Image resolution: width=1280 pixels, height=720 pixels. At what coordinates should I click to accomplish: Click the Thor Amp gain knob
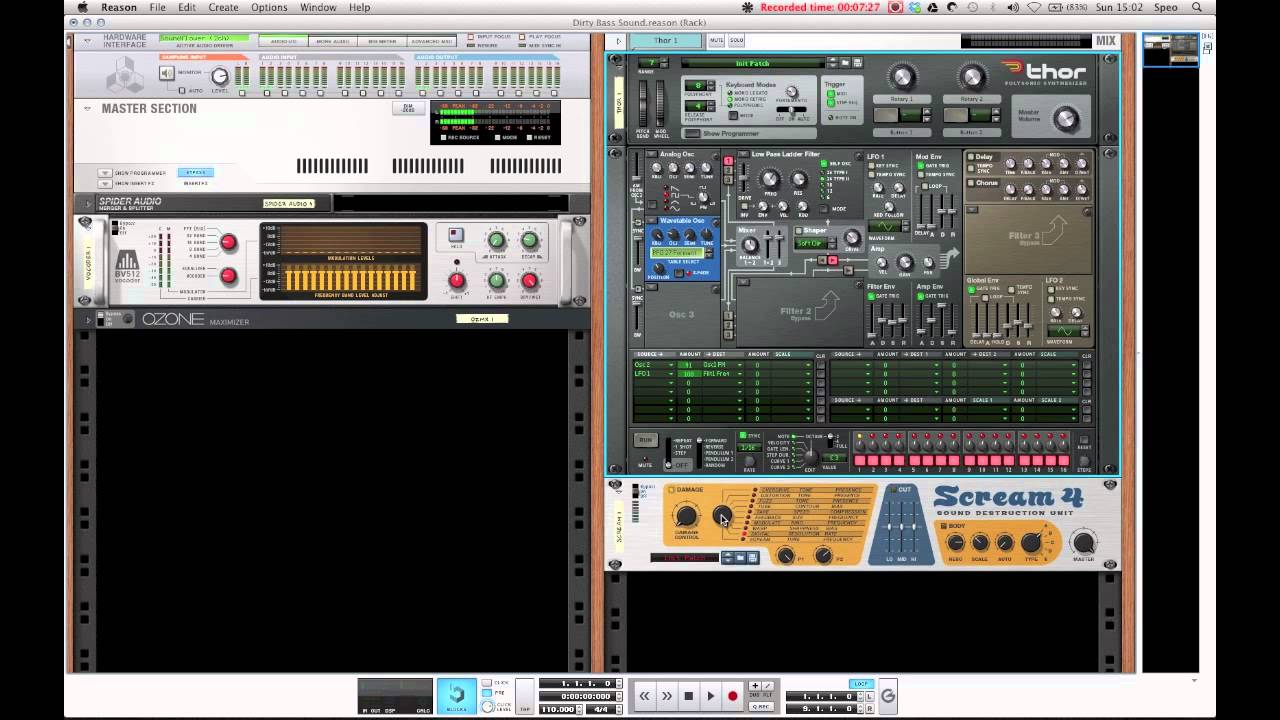(904, 264)
